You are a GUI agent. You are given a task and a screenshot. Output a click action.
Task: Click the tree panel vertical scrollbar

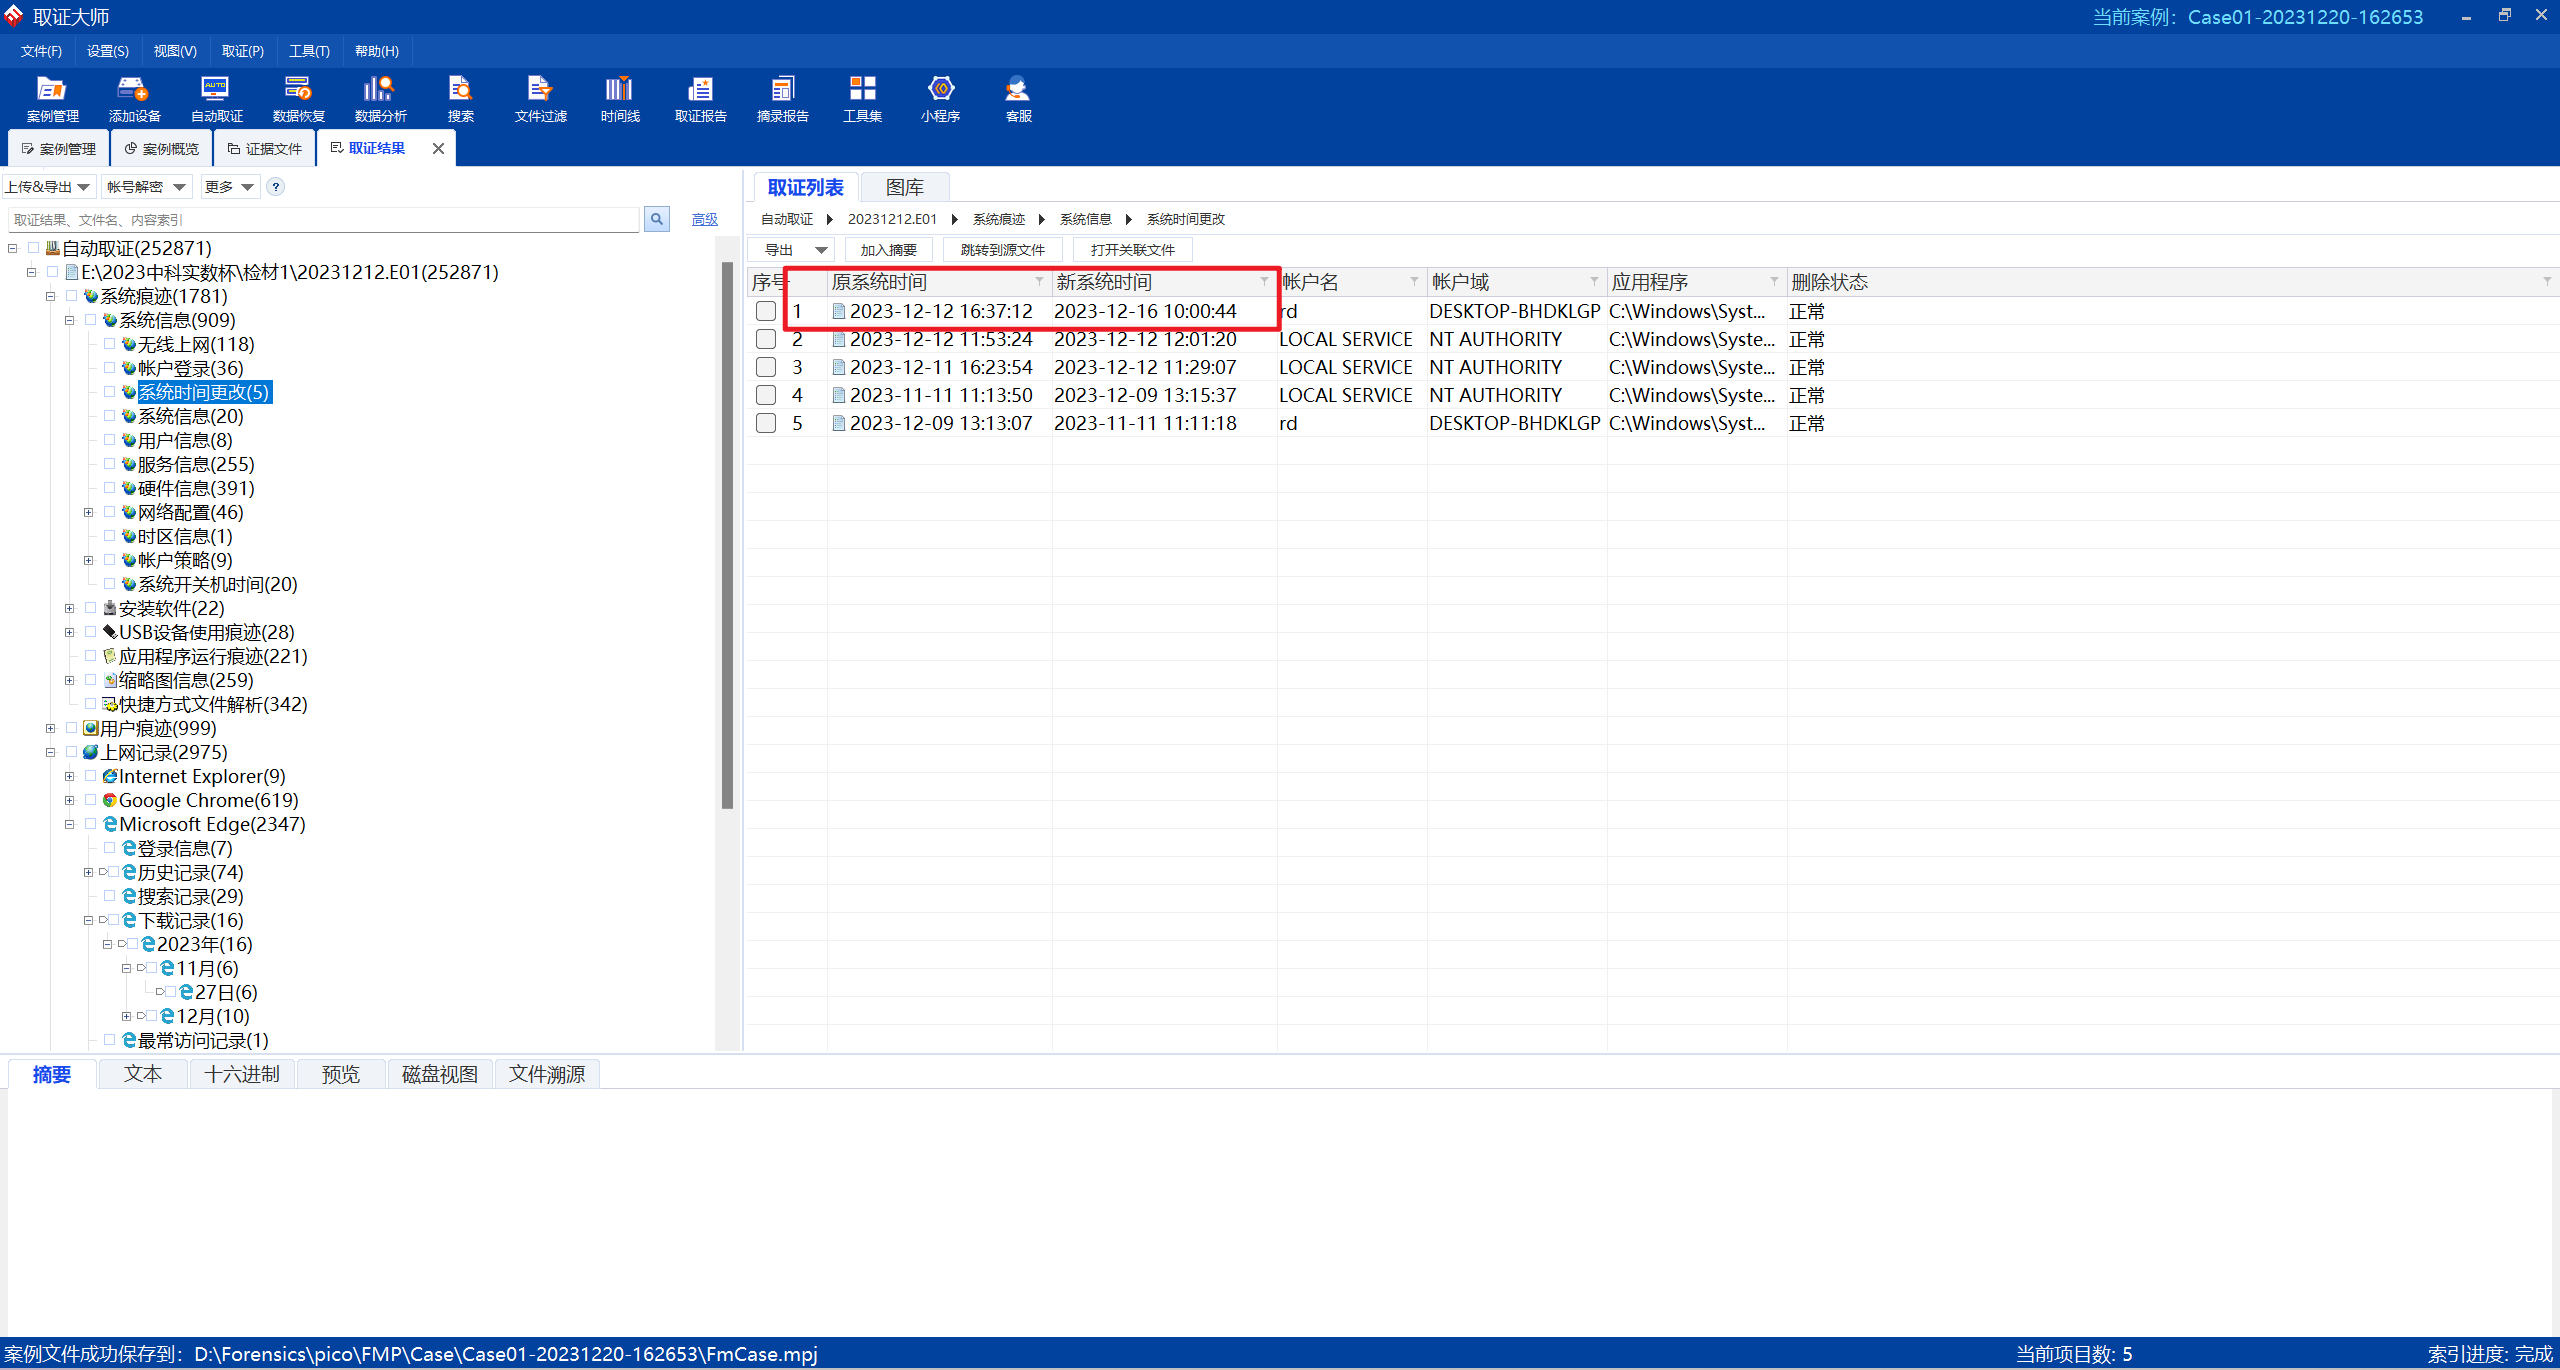pyautogui.click(x=727, y=536)
